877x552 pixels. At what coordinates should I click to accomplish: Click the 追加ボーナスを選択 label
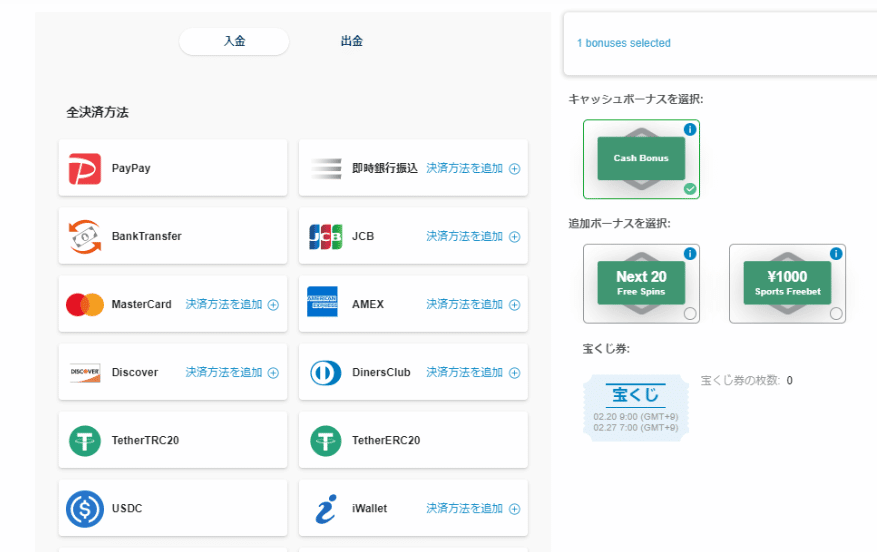(x=619, y=224)
